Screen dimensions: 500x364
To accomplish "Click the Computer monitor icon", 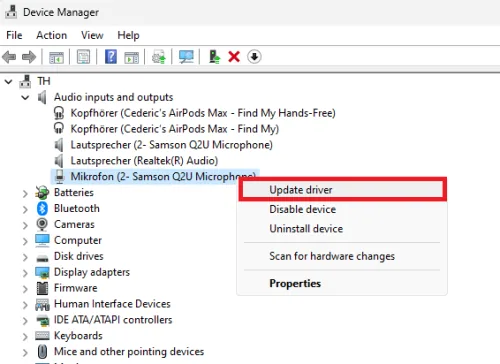I will click(x=42, y=240).
